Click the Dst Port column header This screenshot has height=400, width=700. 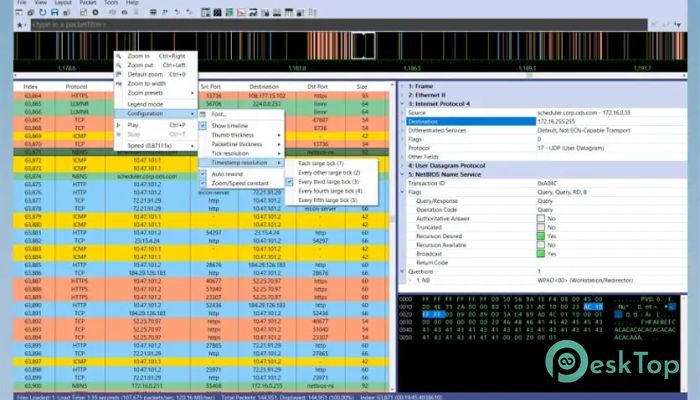[x=317, y=87]
